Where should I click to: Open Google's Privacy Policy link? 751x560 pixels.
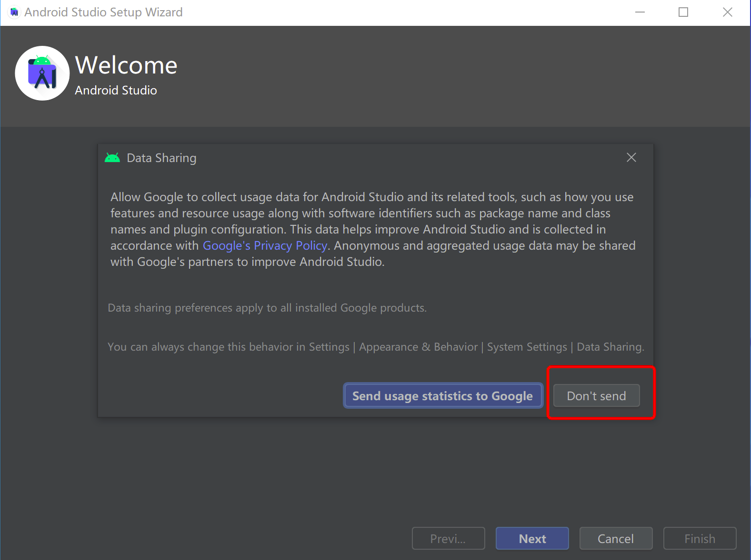tap(265, 245)
